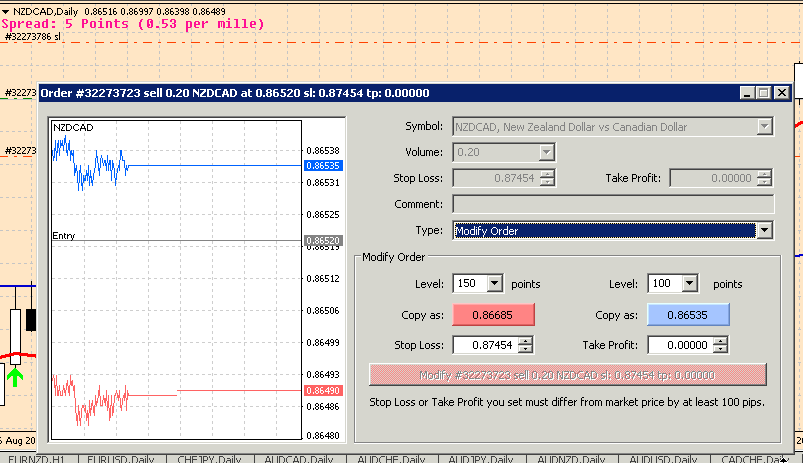Minimize the Order dialog window

tap(747, 93)
